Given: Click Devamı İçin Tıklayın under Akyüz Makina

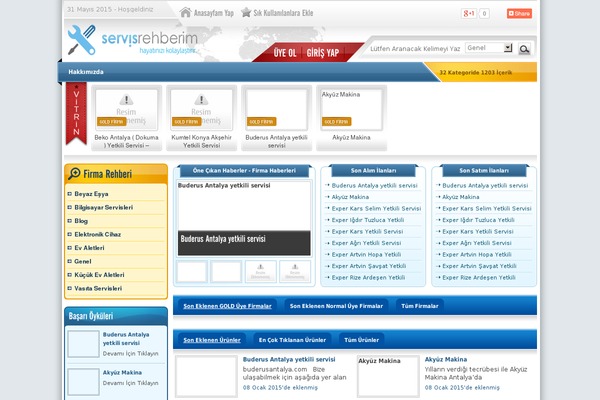Looking at the screenshot, I should (x=130, y=383).
